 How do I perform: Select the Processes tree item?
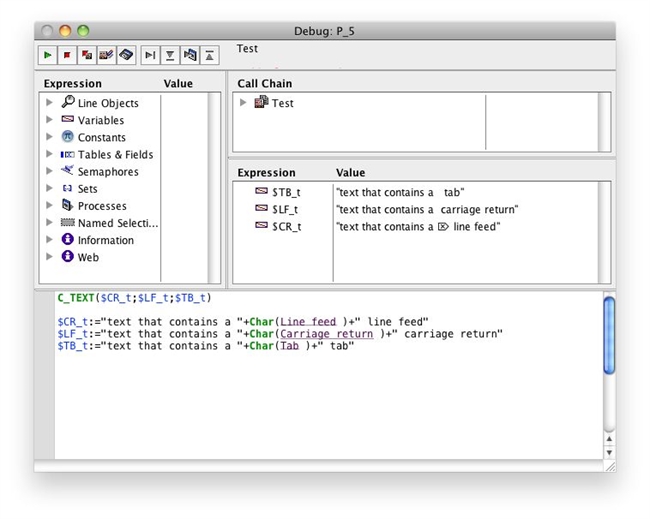click(x=102, y=206)
